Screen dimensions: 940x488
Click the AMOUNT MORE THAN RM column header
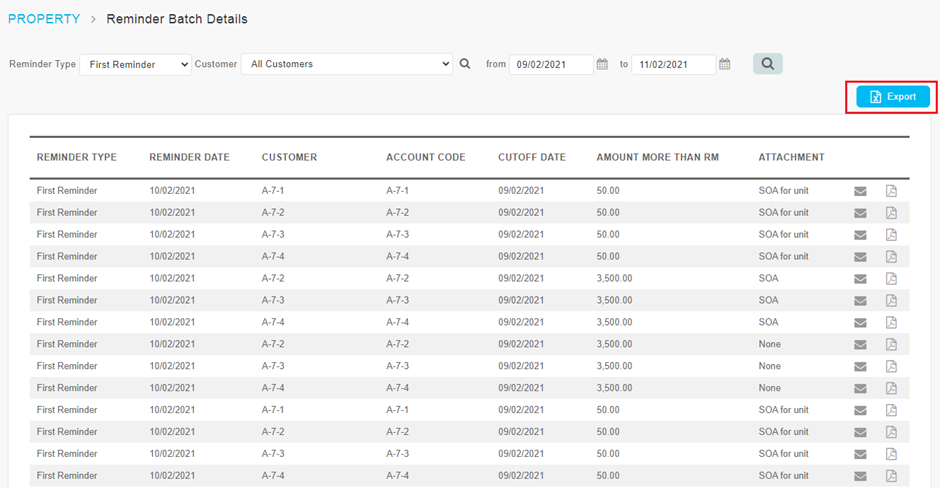click(657, 157)
